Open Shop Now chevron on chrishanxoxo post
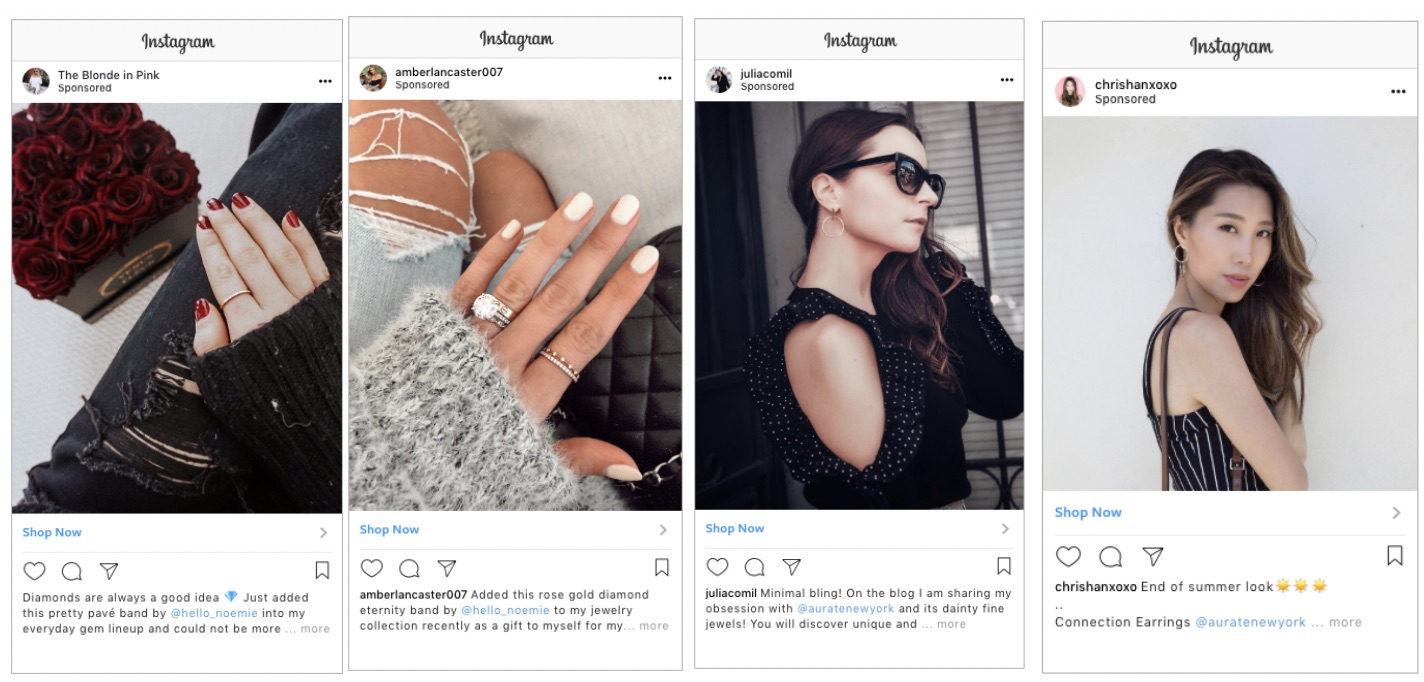The width and height of the screenshot is (1424, 682). (1396, 513)
